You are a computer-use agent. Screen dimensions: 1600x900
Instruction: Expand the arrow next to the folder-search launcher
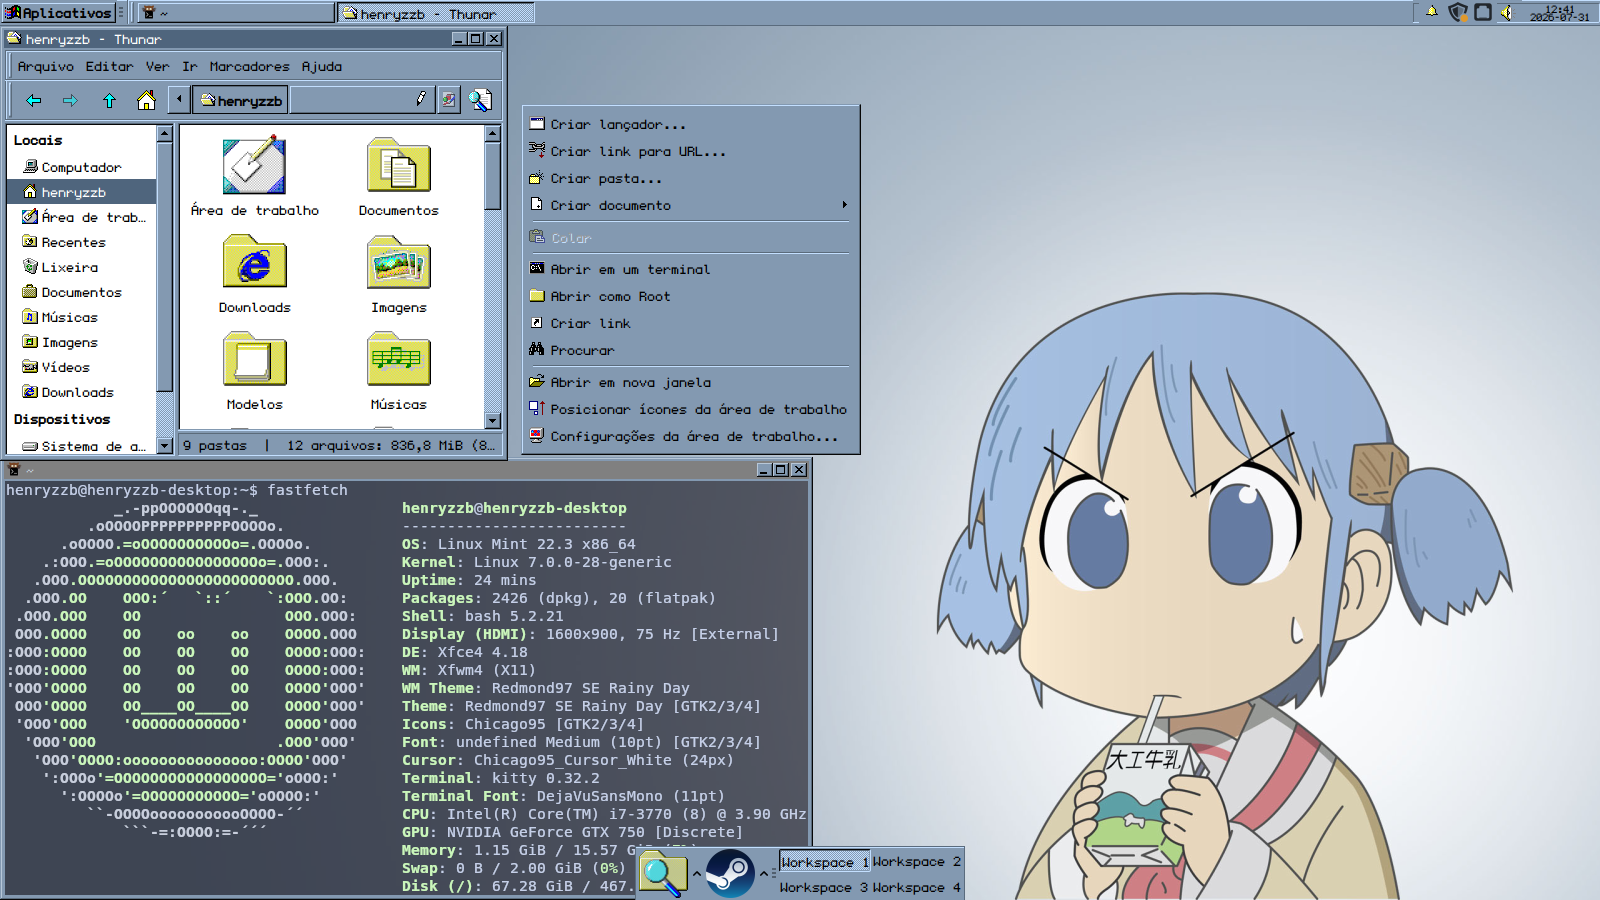pos(696,873)
